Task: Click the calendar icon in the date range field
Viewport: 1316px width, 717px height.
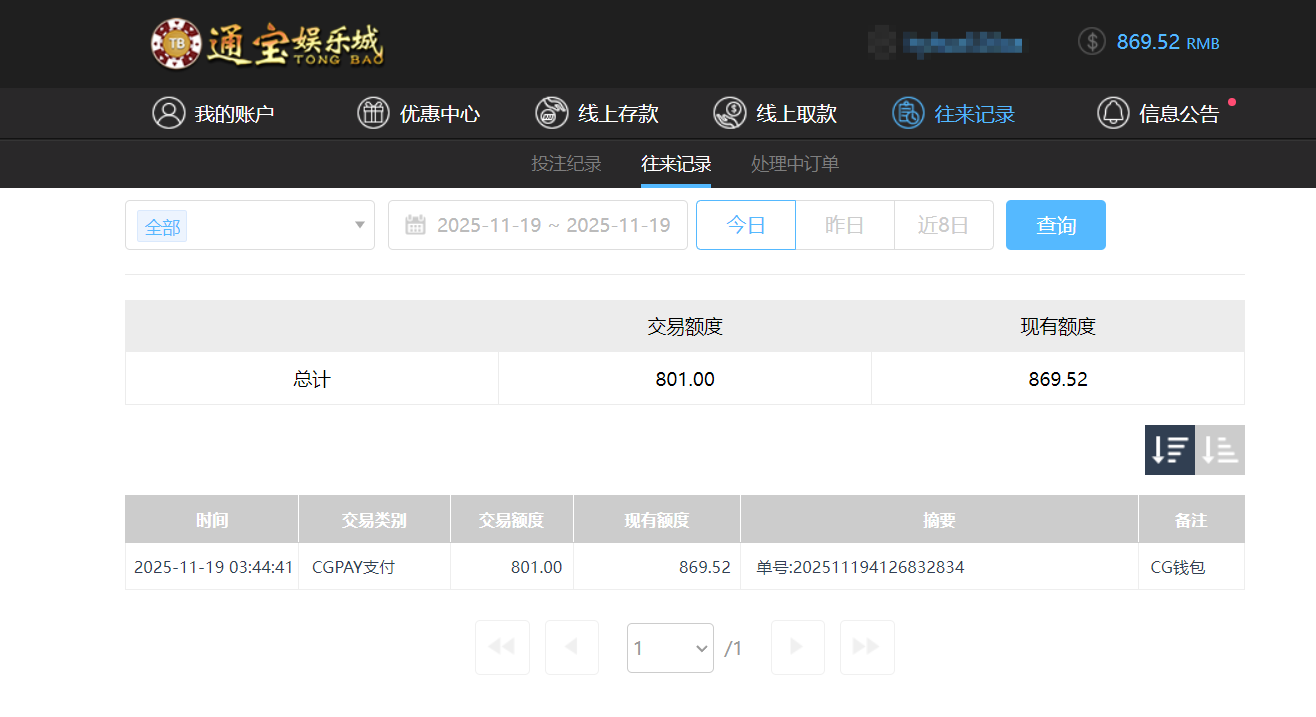Action: pos(416,225)
